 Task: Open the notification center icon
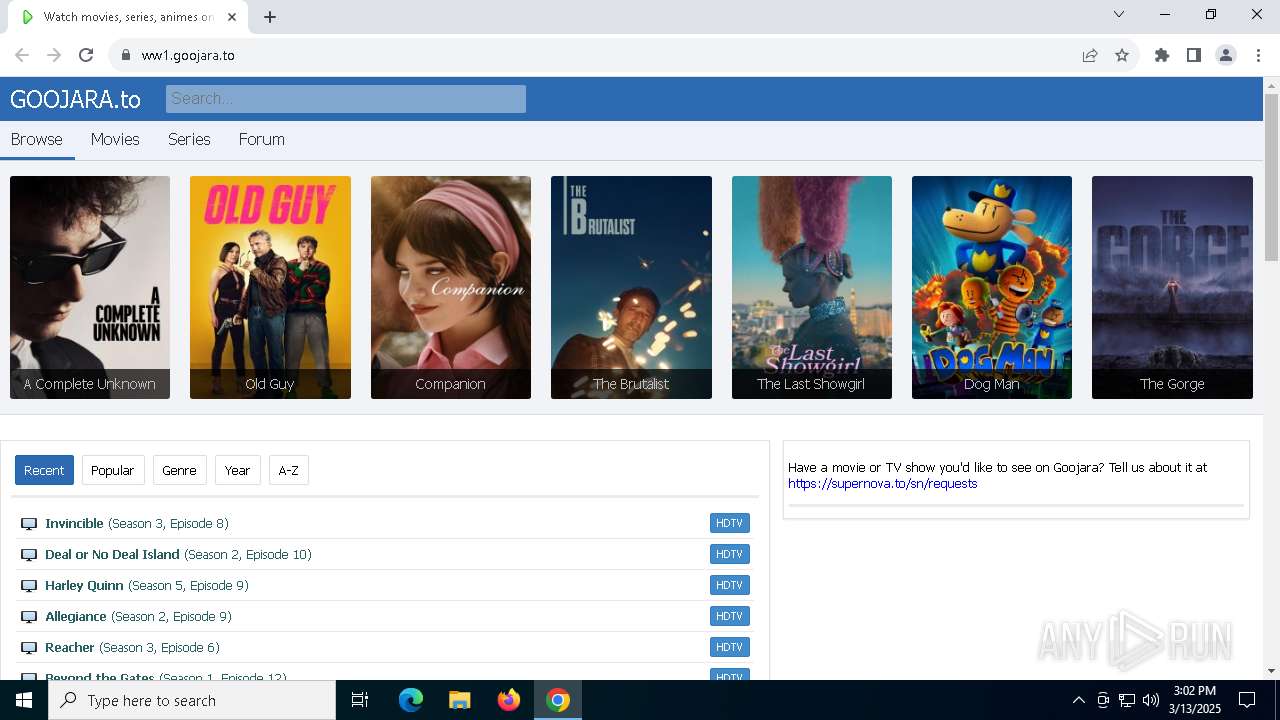[1247, 700]
